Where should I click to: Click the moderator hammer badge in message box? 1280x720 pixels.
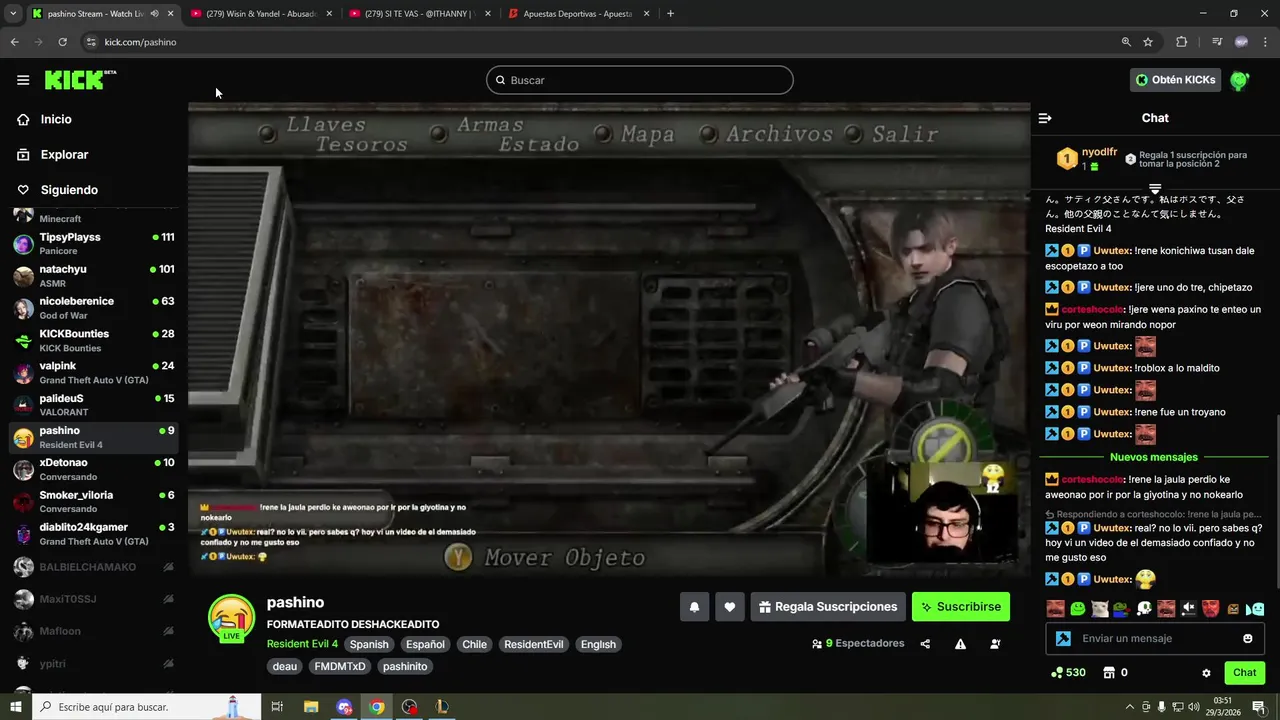[x=1064, y=638]
